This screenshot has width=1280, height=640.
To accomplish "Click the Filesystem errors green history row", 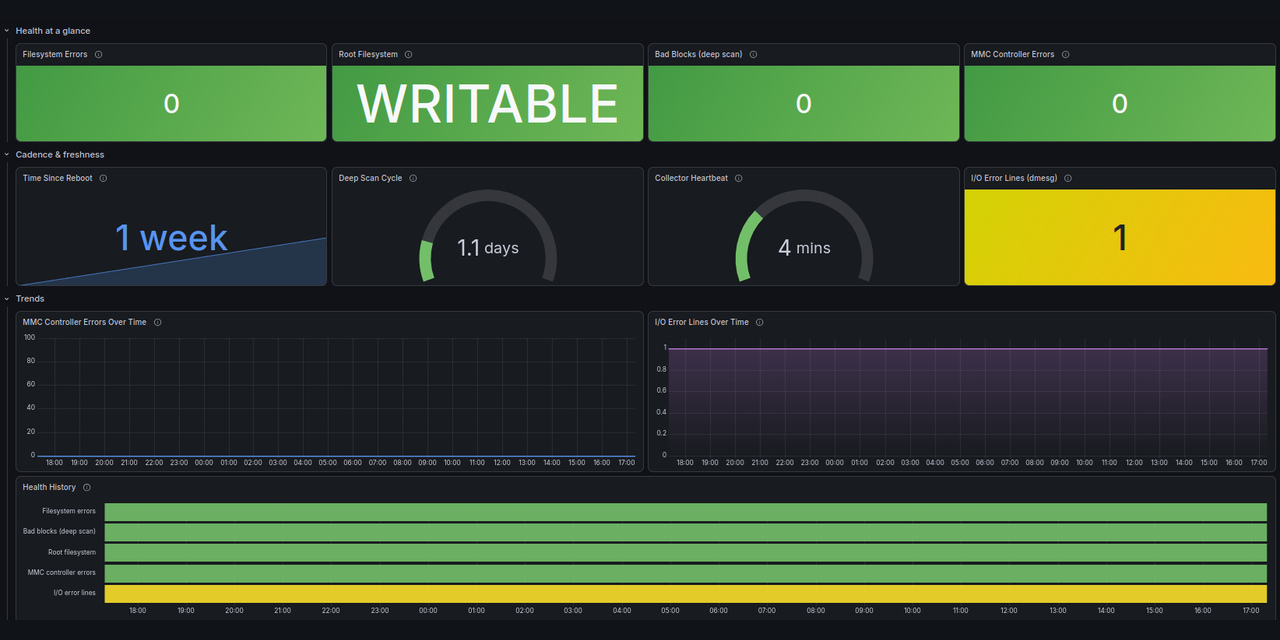I will click(686, 511).
